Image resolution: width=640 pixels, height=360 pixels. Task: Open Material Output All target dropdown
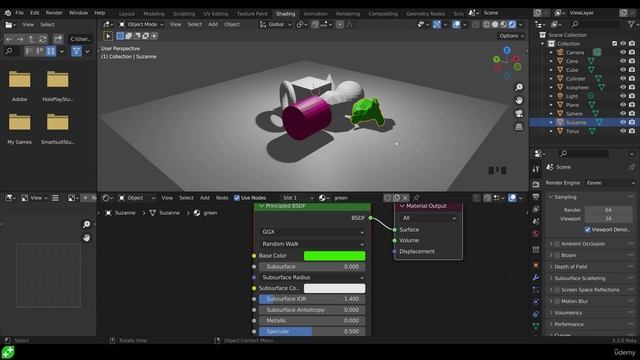click(x=429, y=218)
